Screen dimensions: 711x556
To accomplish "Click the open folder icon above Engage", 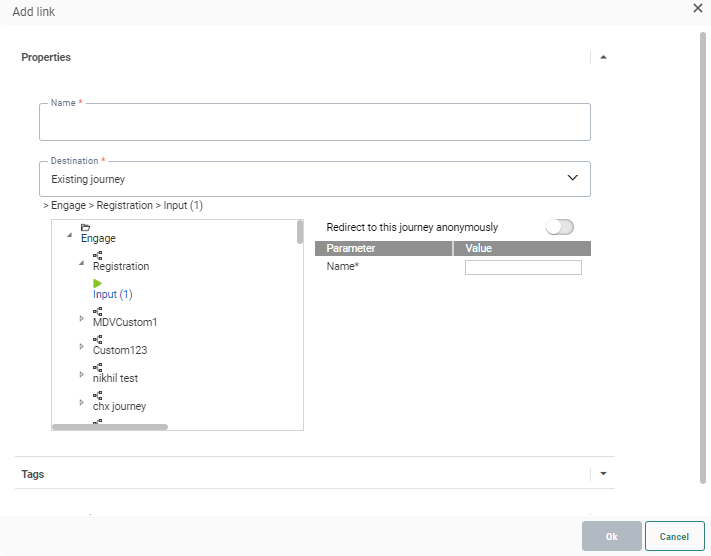I will click(x=85, y=228).
